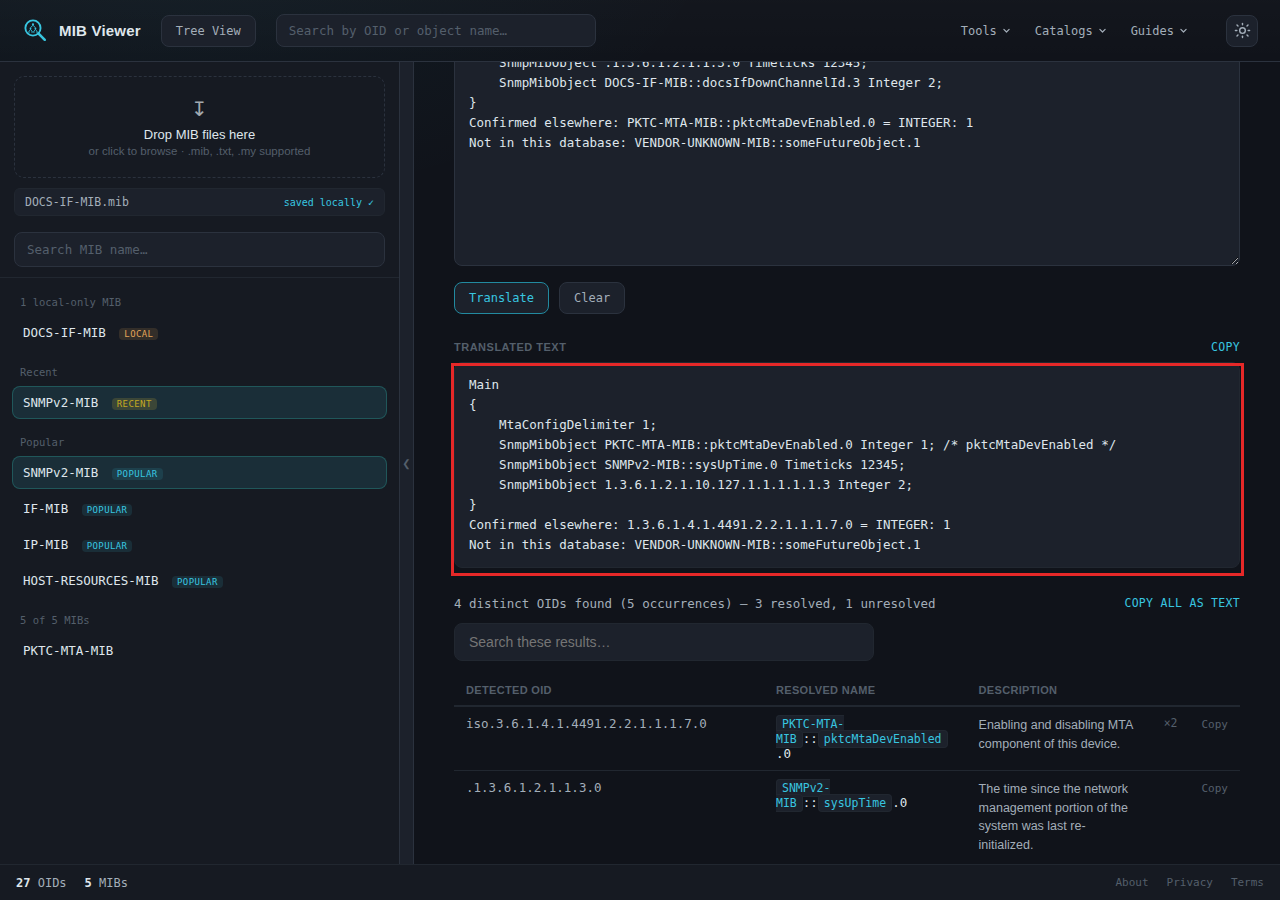
Task: Click the Detected OID column header
Action: click(509, 690)
